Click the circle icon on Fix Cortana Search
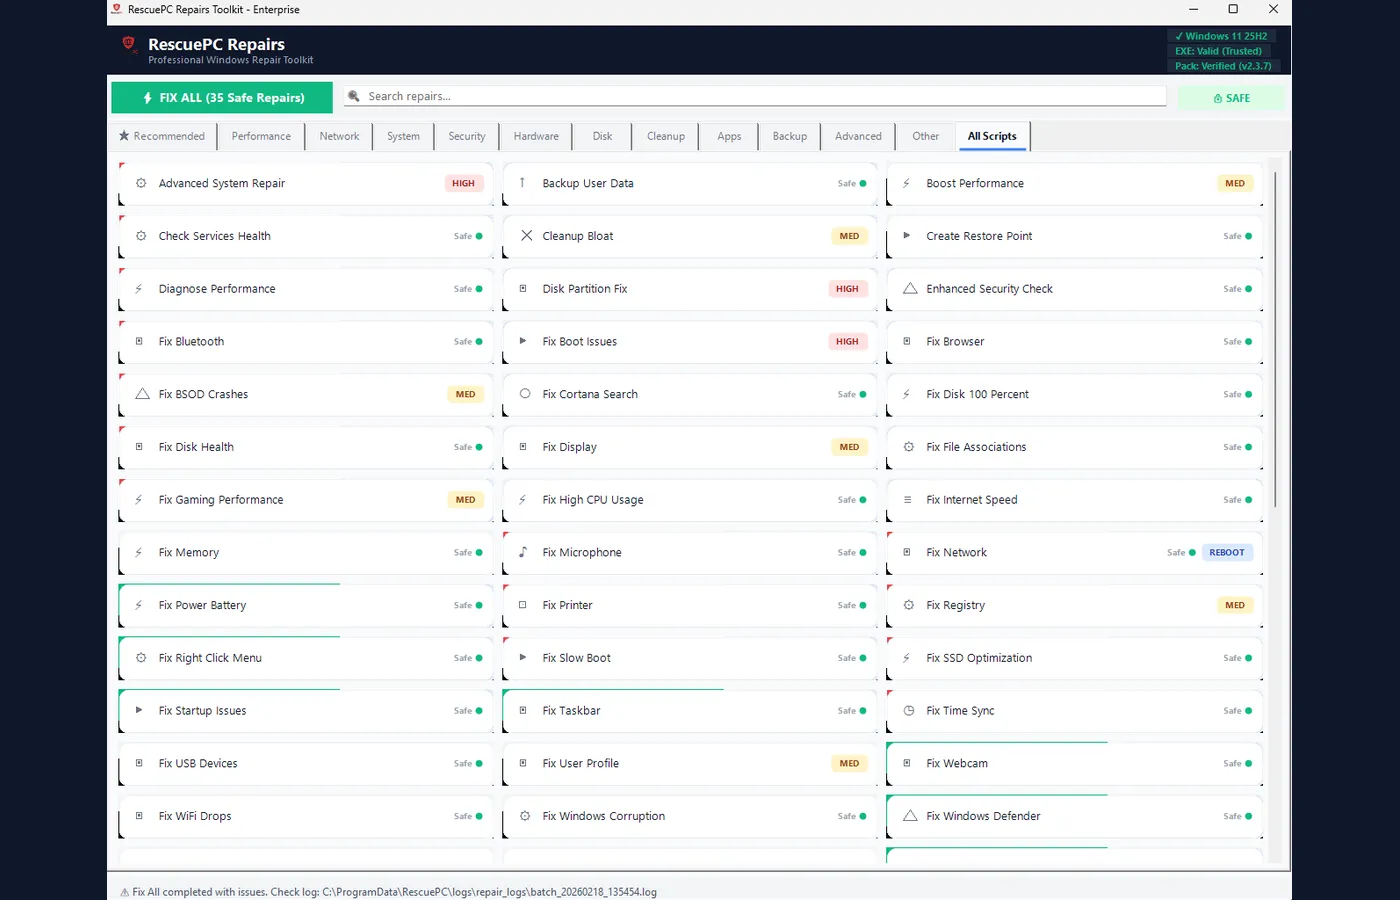The height and width of the screenshot is (900, 1400). click(x=525, y=394)
